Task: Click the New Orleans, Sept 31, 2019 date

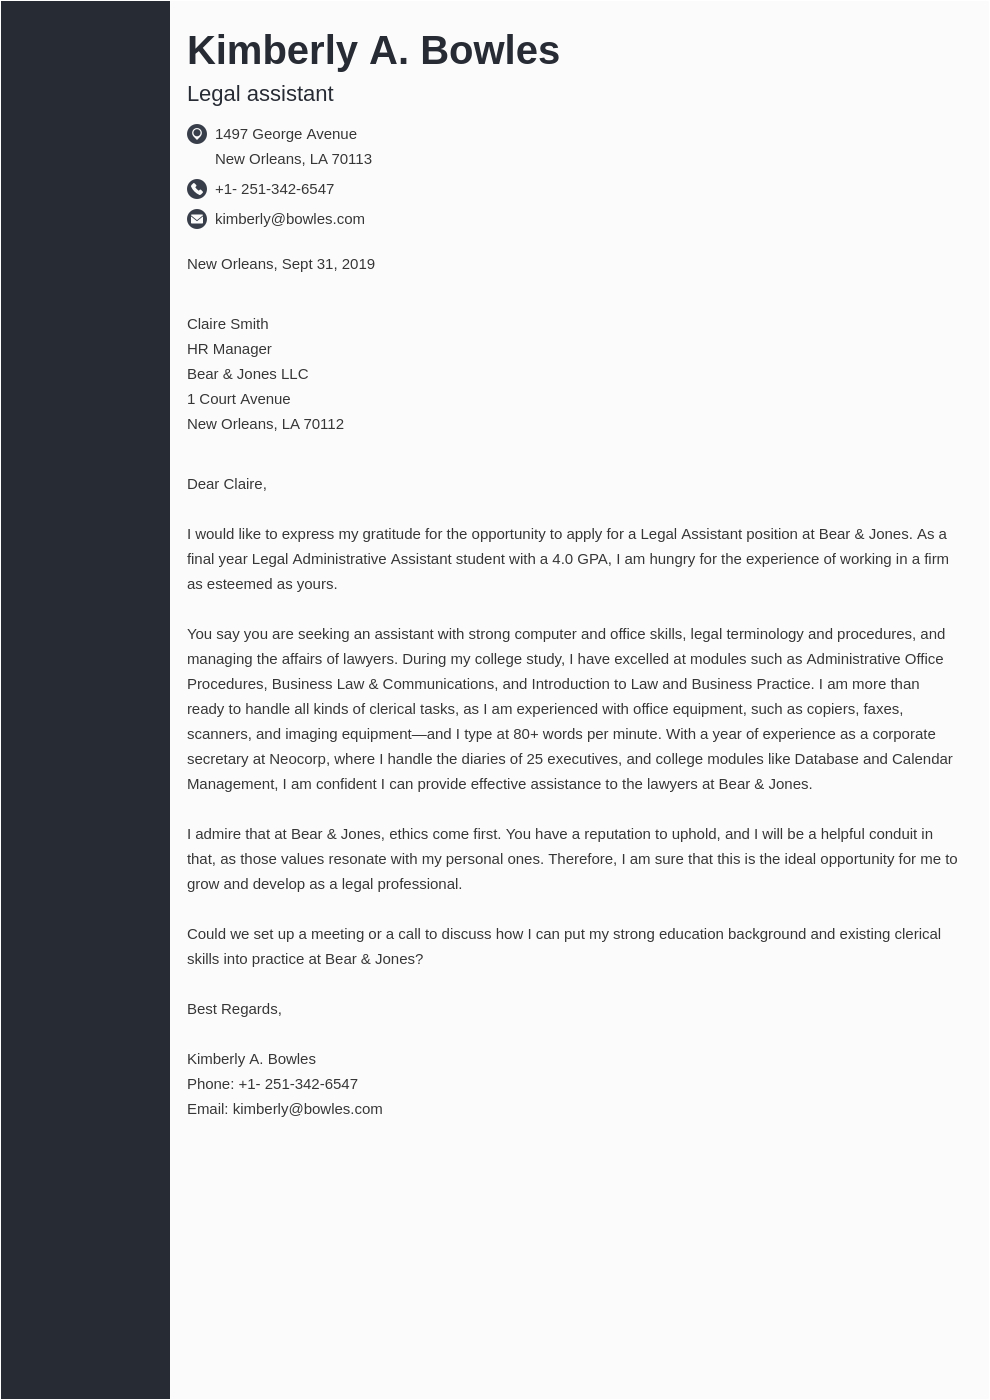Action: coord(281,264)
